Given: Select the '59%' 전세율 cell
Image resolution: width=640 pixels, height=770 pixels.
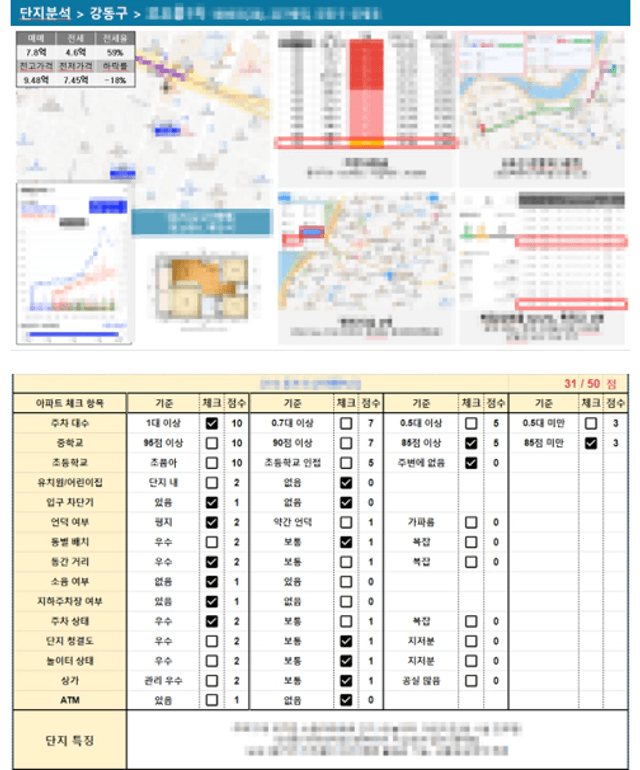Looking at the screenshot, I should coord(115,52).
